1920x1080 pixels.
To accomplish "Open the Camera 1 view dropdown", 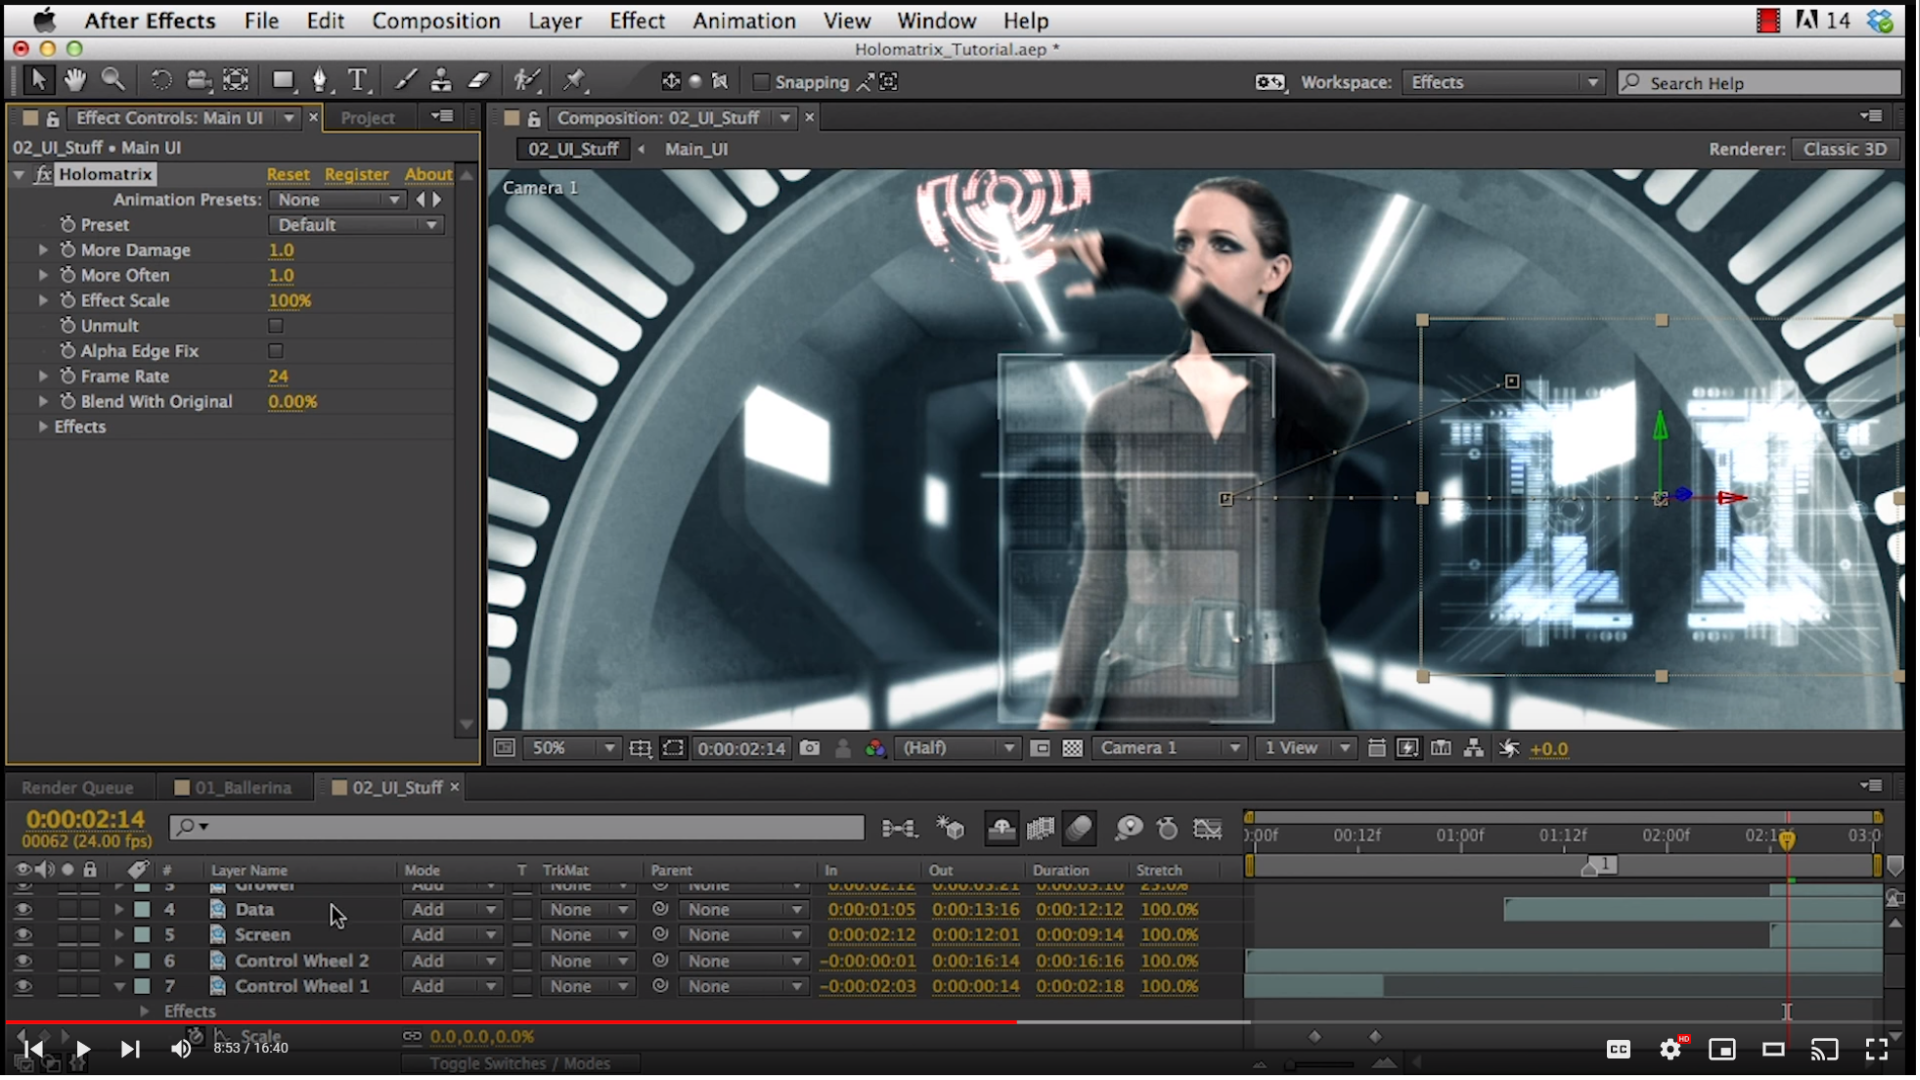I will [1169, 748].
